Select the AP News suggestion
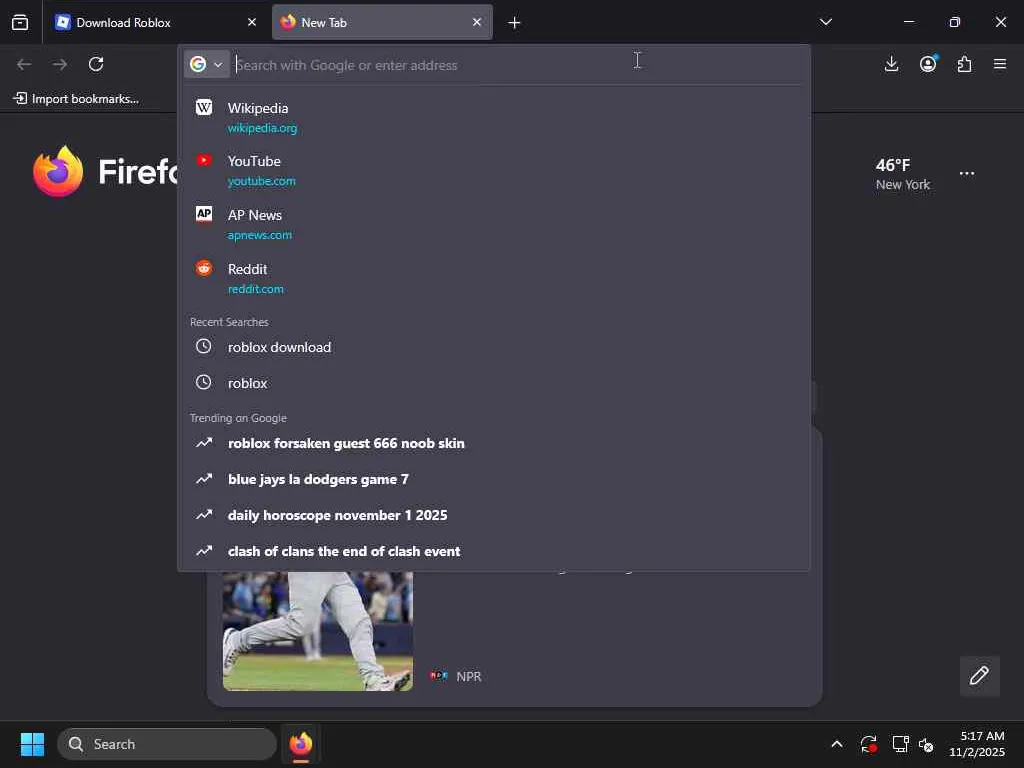This screenshot has height=768, width=1024. (494, 224)
